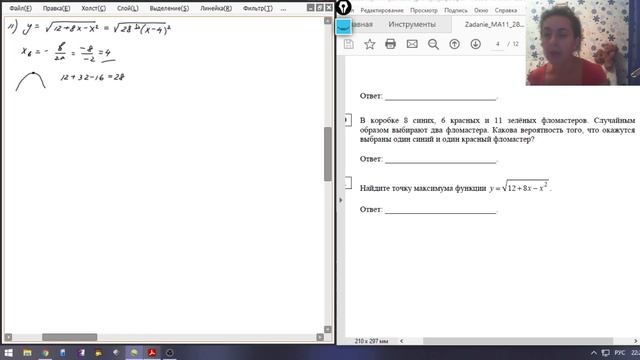Minimize the drawing canvas window

311,8
